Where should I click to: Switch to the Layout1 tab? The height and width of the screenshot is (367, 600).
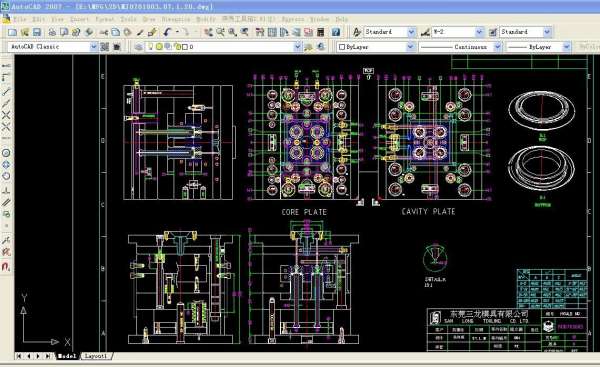(96, 356)
